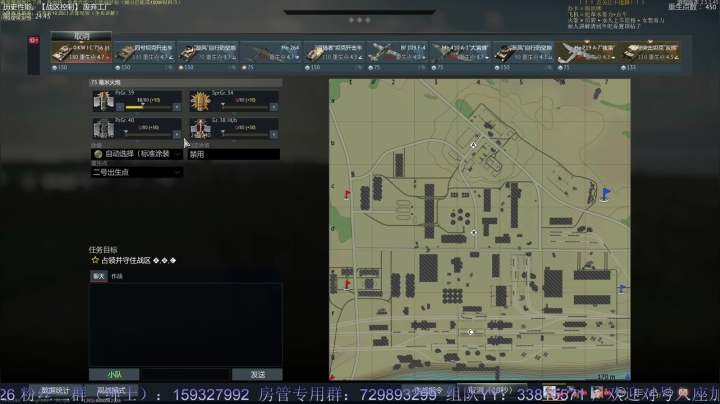Increase PzGr. 39 ammo count

pos(177,107)
